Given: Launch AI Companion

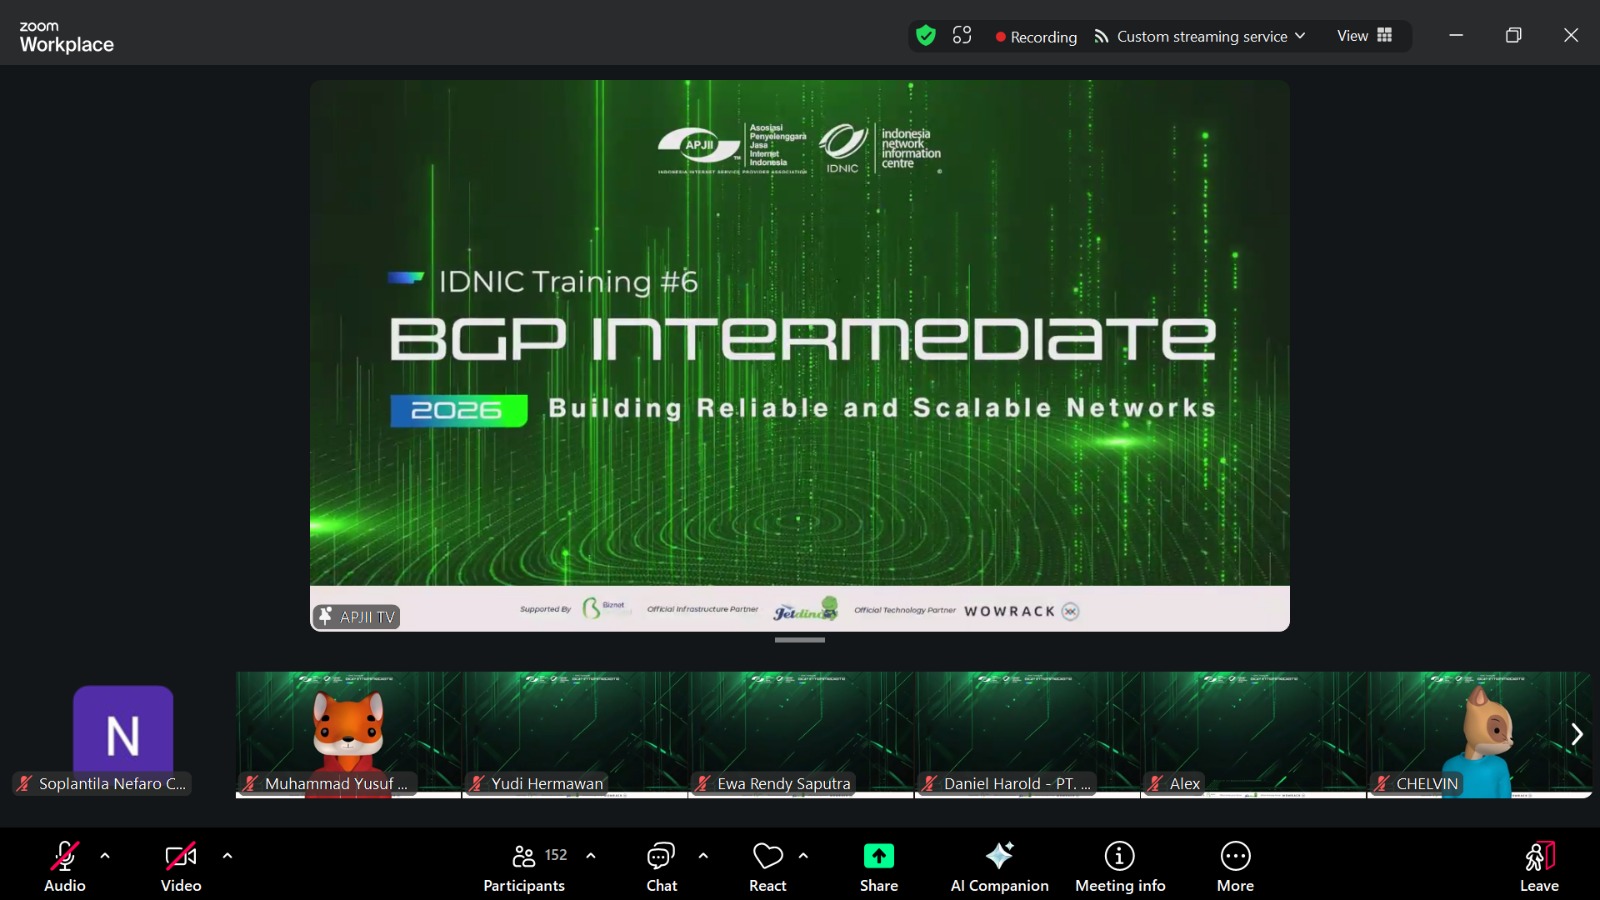Looking at the screenshot, I should [999, 867].
